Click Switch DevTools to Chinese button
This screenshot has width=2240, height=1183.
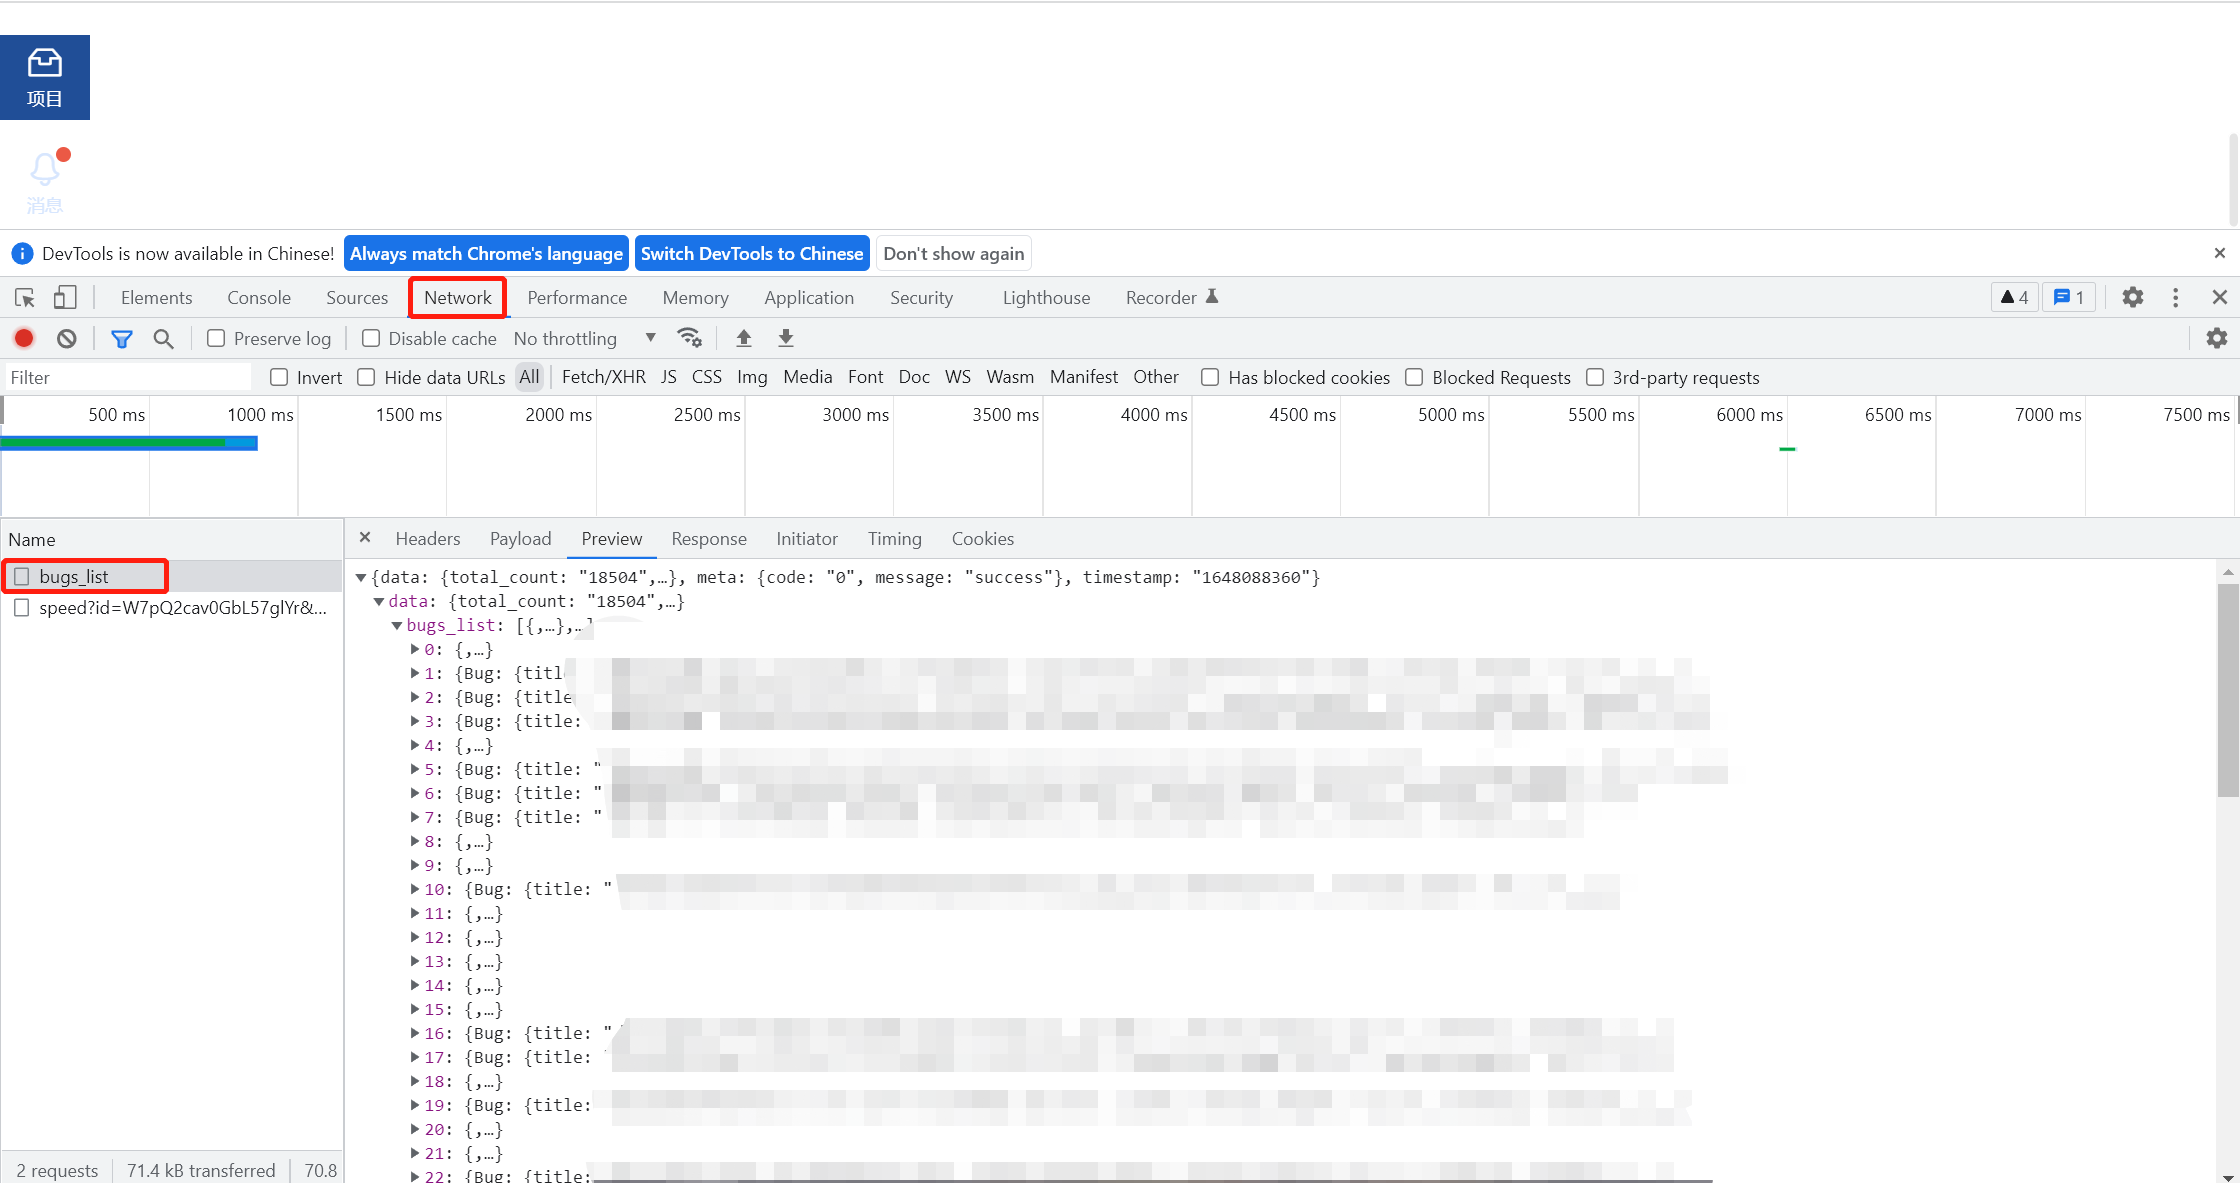tap(751, 254)
